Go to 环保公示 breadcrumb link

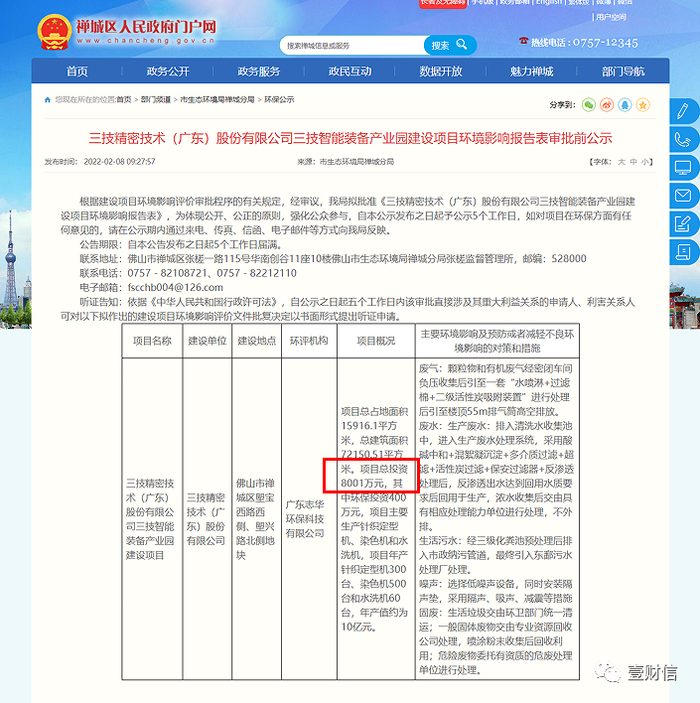[279, 100]
